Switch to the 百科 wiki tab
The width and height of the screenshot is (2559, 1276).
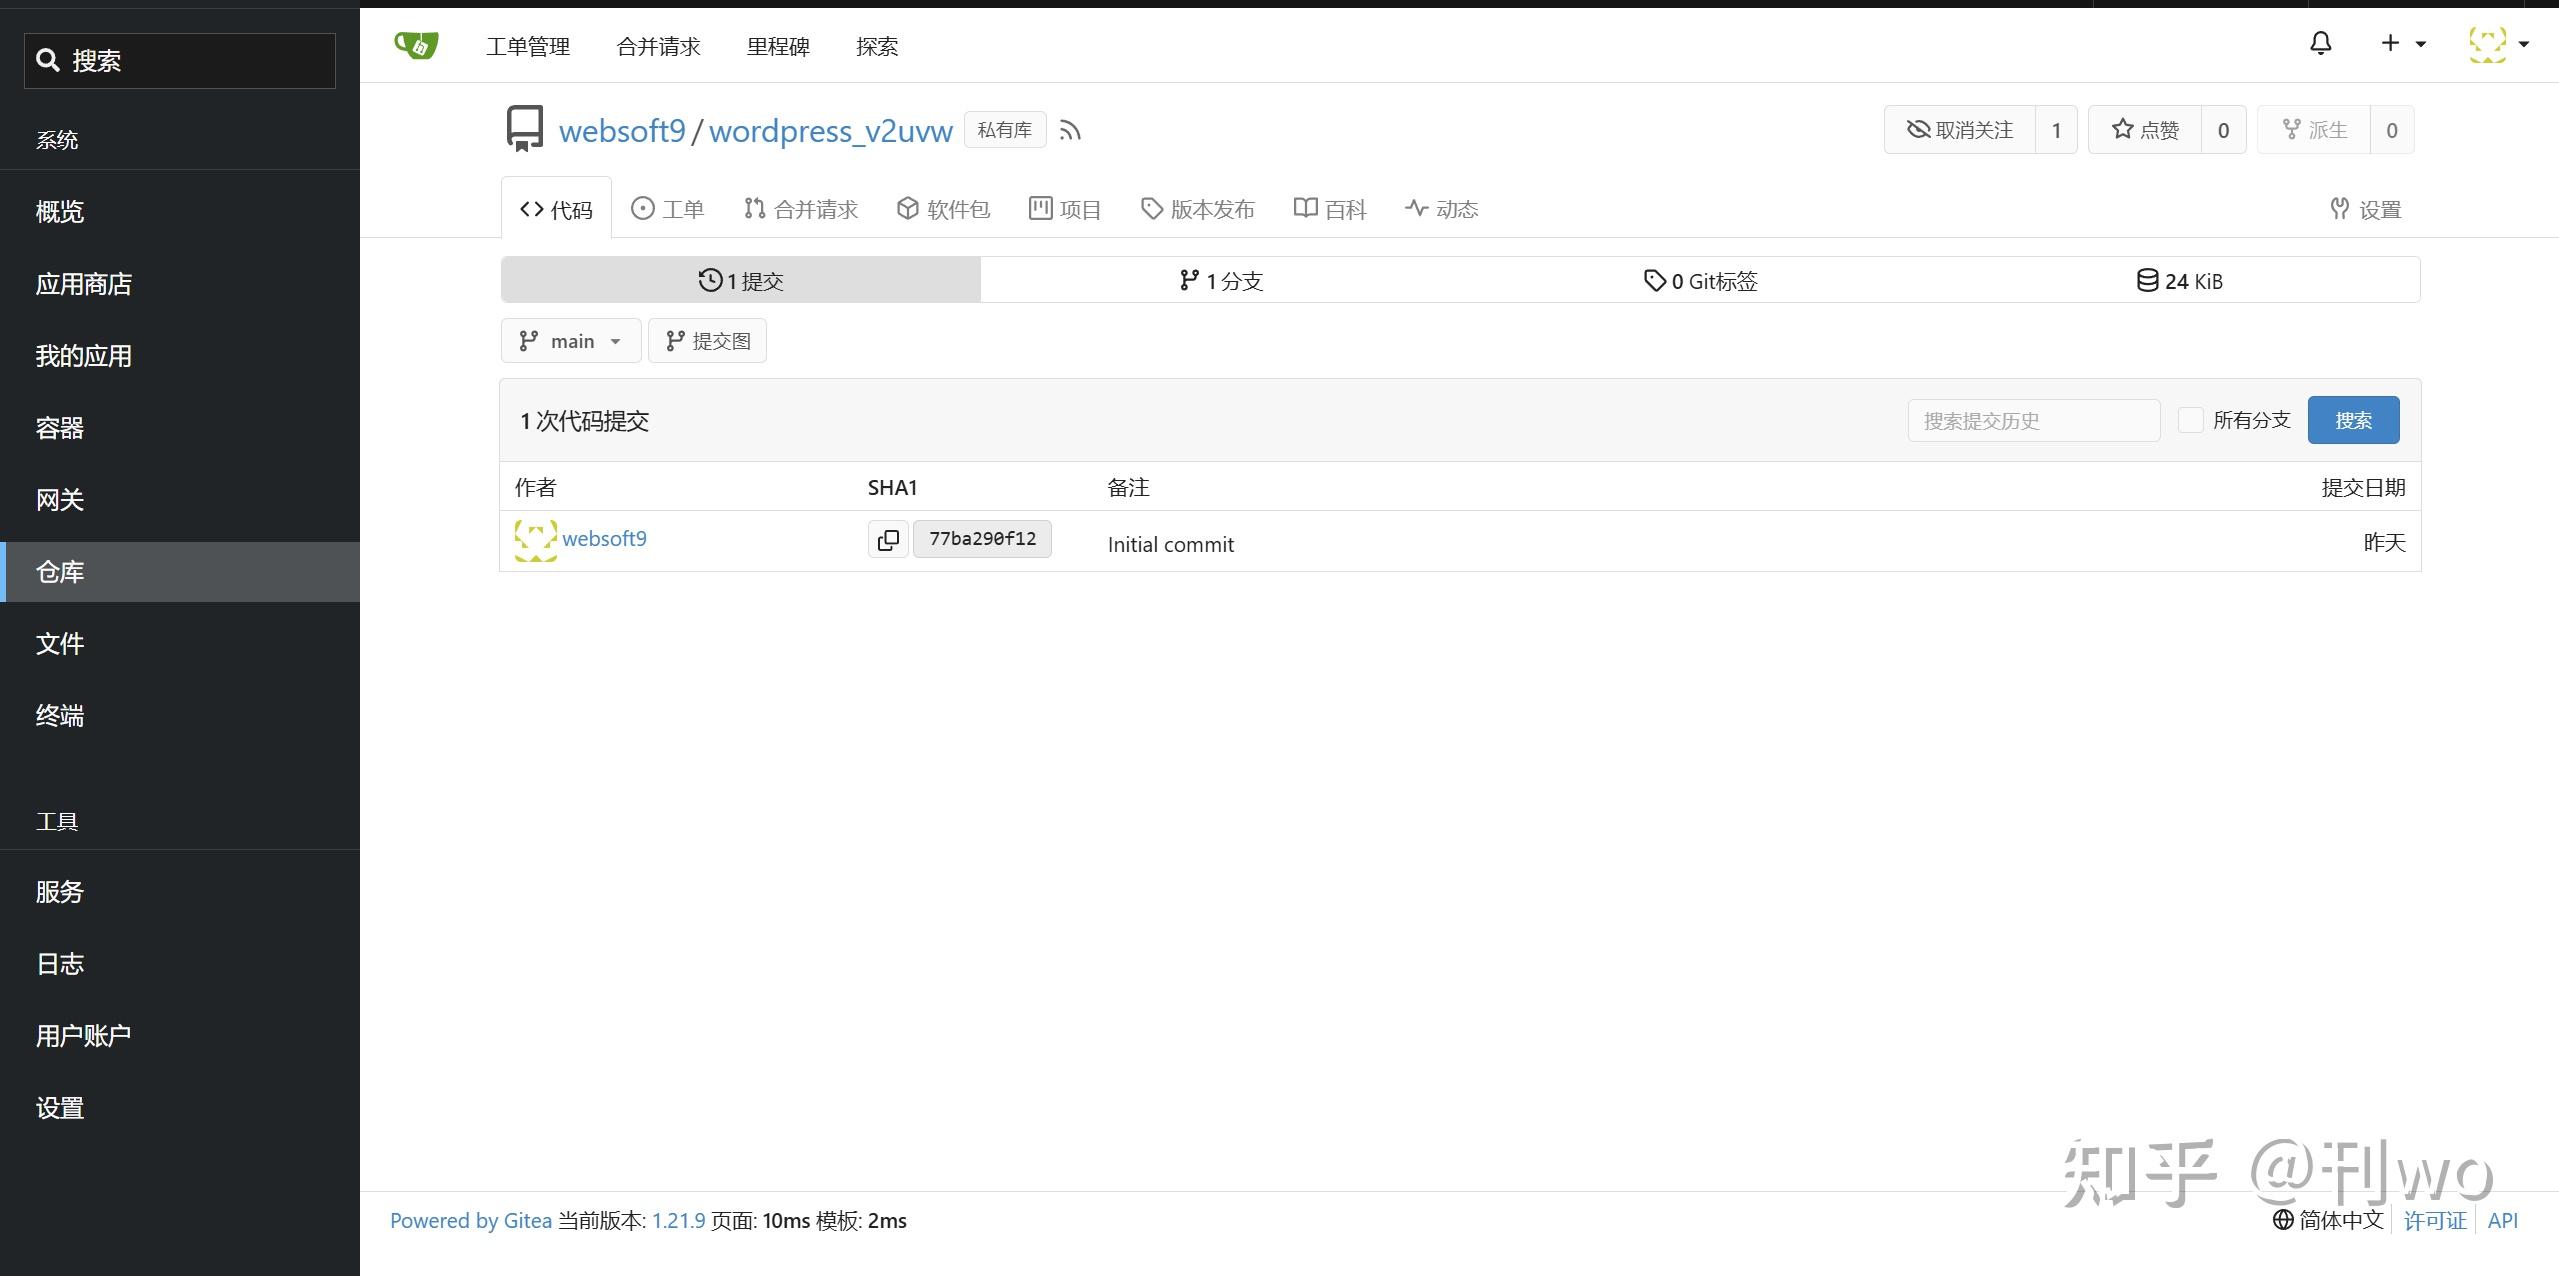pyautogui.click(x=1328, y=208)
